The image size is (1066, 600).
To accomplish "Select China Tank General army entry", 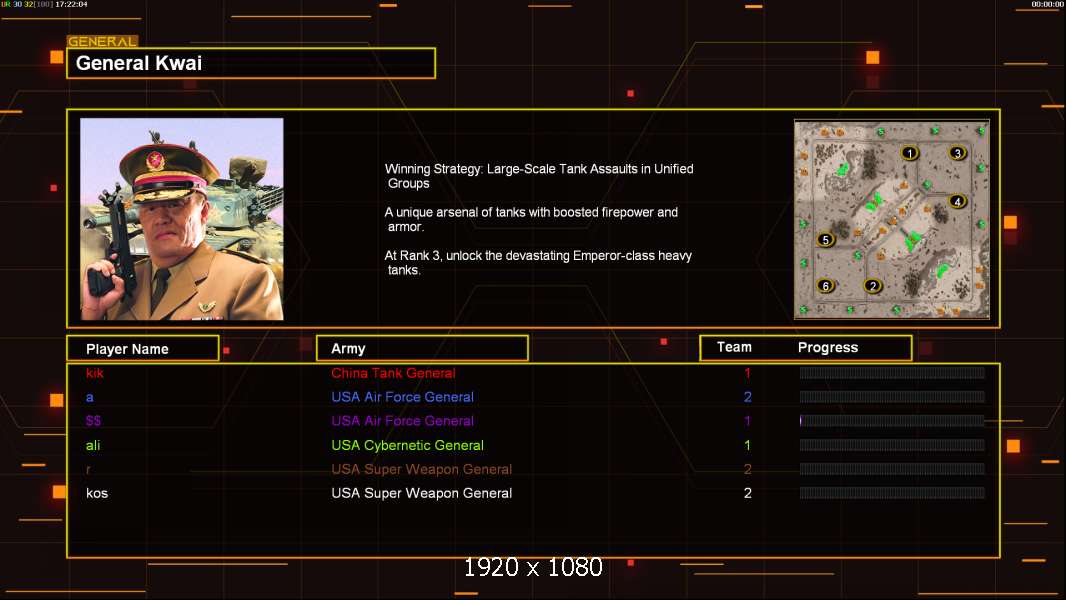I will tap(393, 373).
